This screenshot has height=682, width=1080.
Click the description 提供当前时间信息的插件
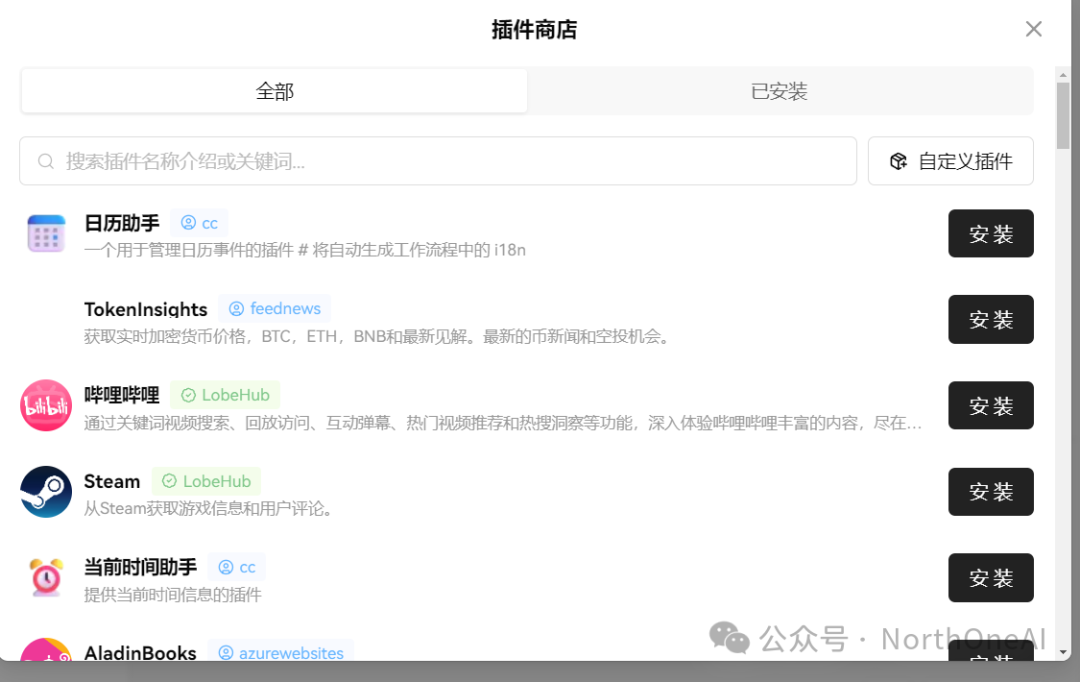click(x=173, y=595)
